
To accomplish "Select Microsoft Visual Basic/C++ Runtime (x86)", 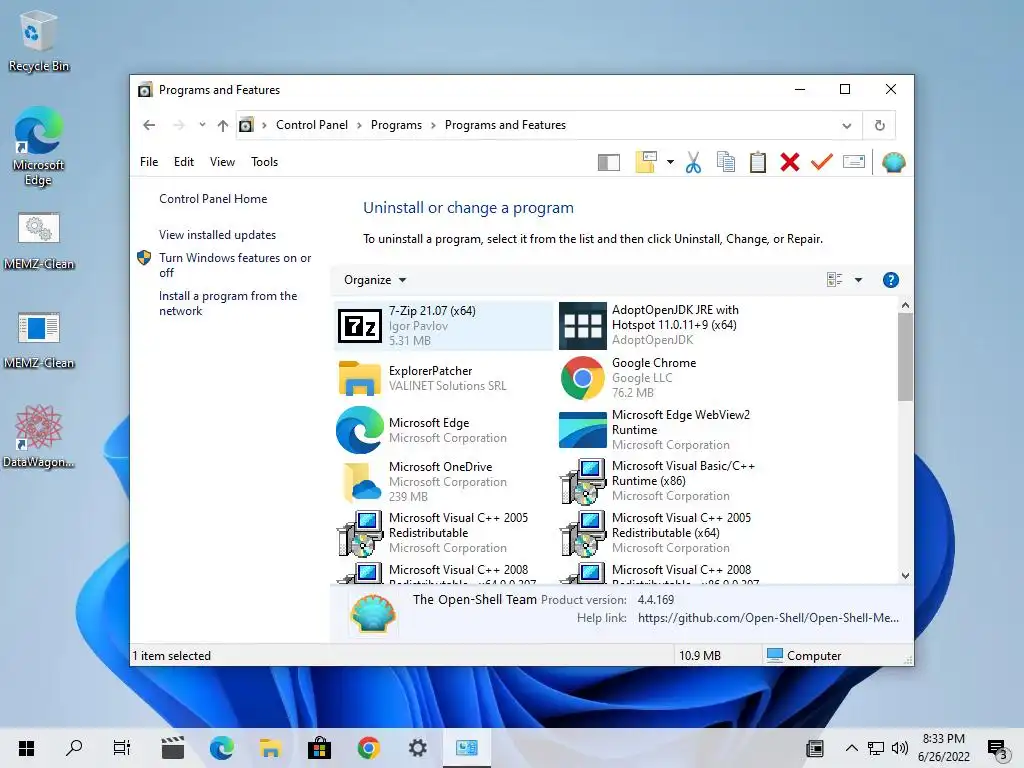I will 665,482.
